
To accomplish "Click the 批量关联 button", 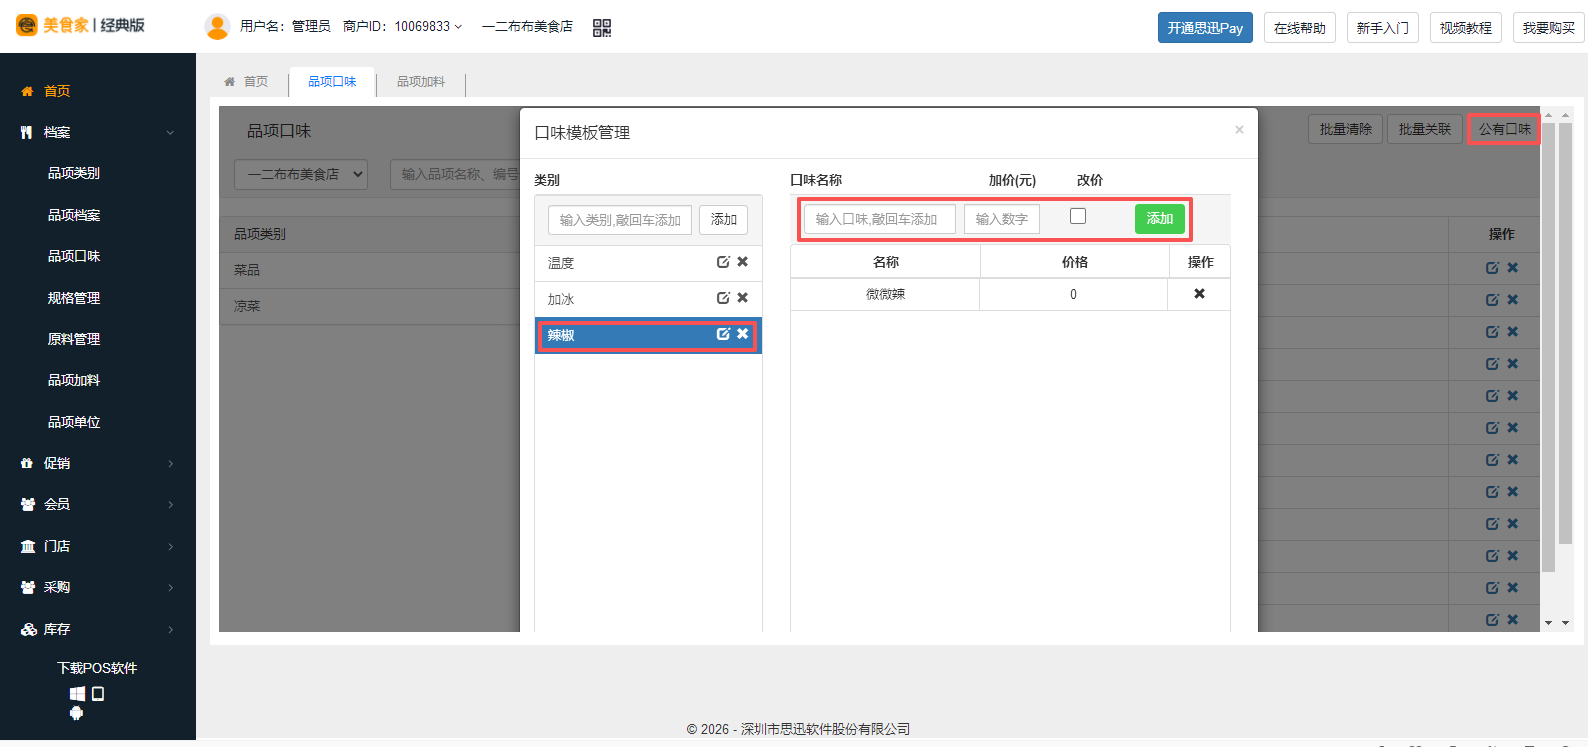I will click(x=1425, y=129).
